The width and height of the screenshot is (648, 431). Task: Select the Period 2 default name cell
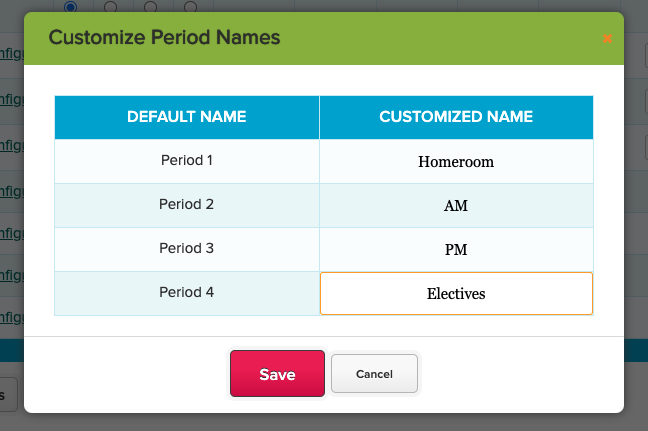tap(187, 205)
